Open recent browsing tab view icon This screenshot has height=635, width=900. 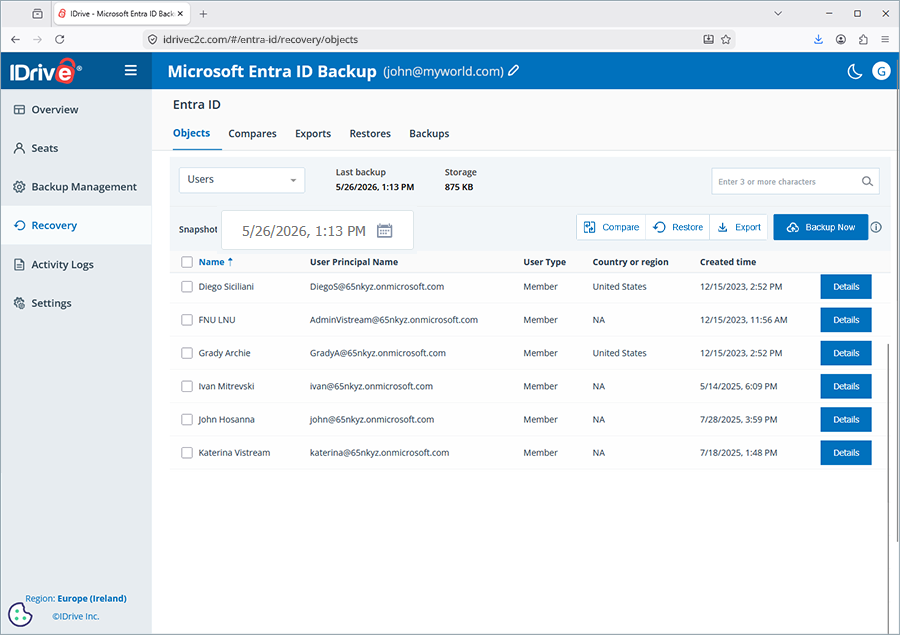pyautogui.click(x=37, y=14)
